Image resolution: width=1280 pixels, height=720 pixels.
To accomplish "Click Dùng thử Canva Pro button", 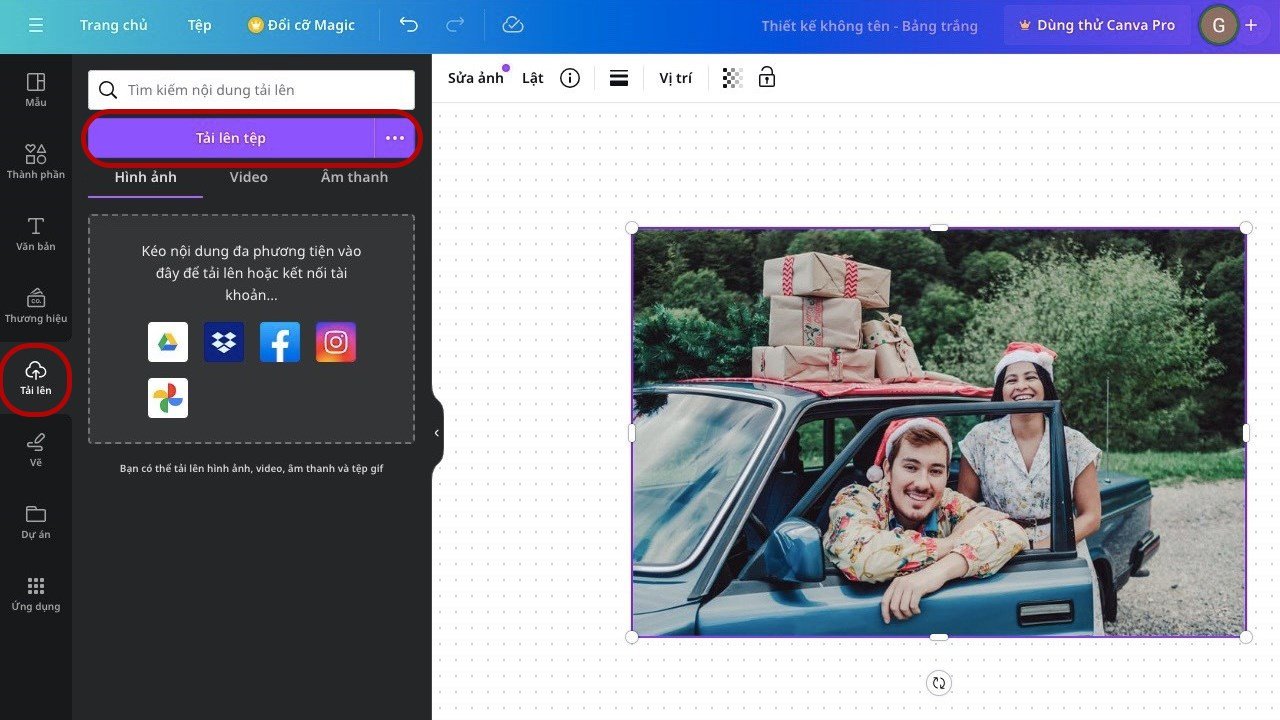I will [x=1096, y=25].
